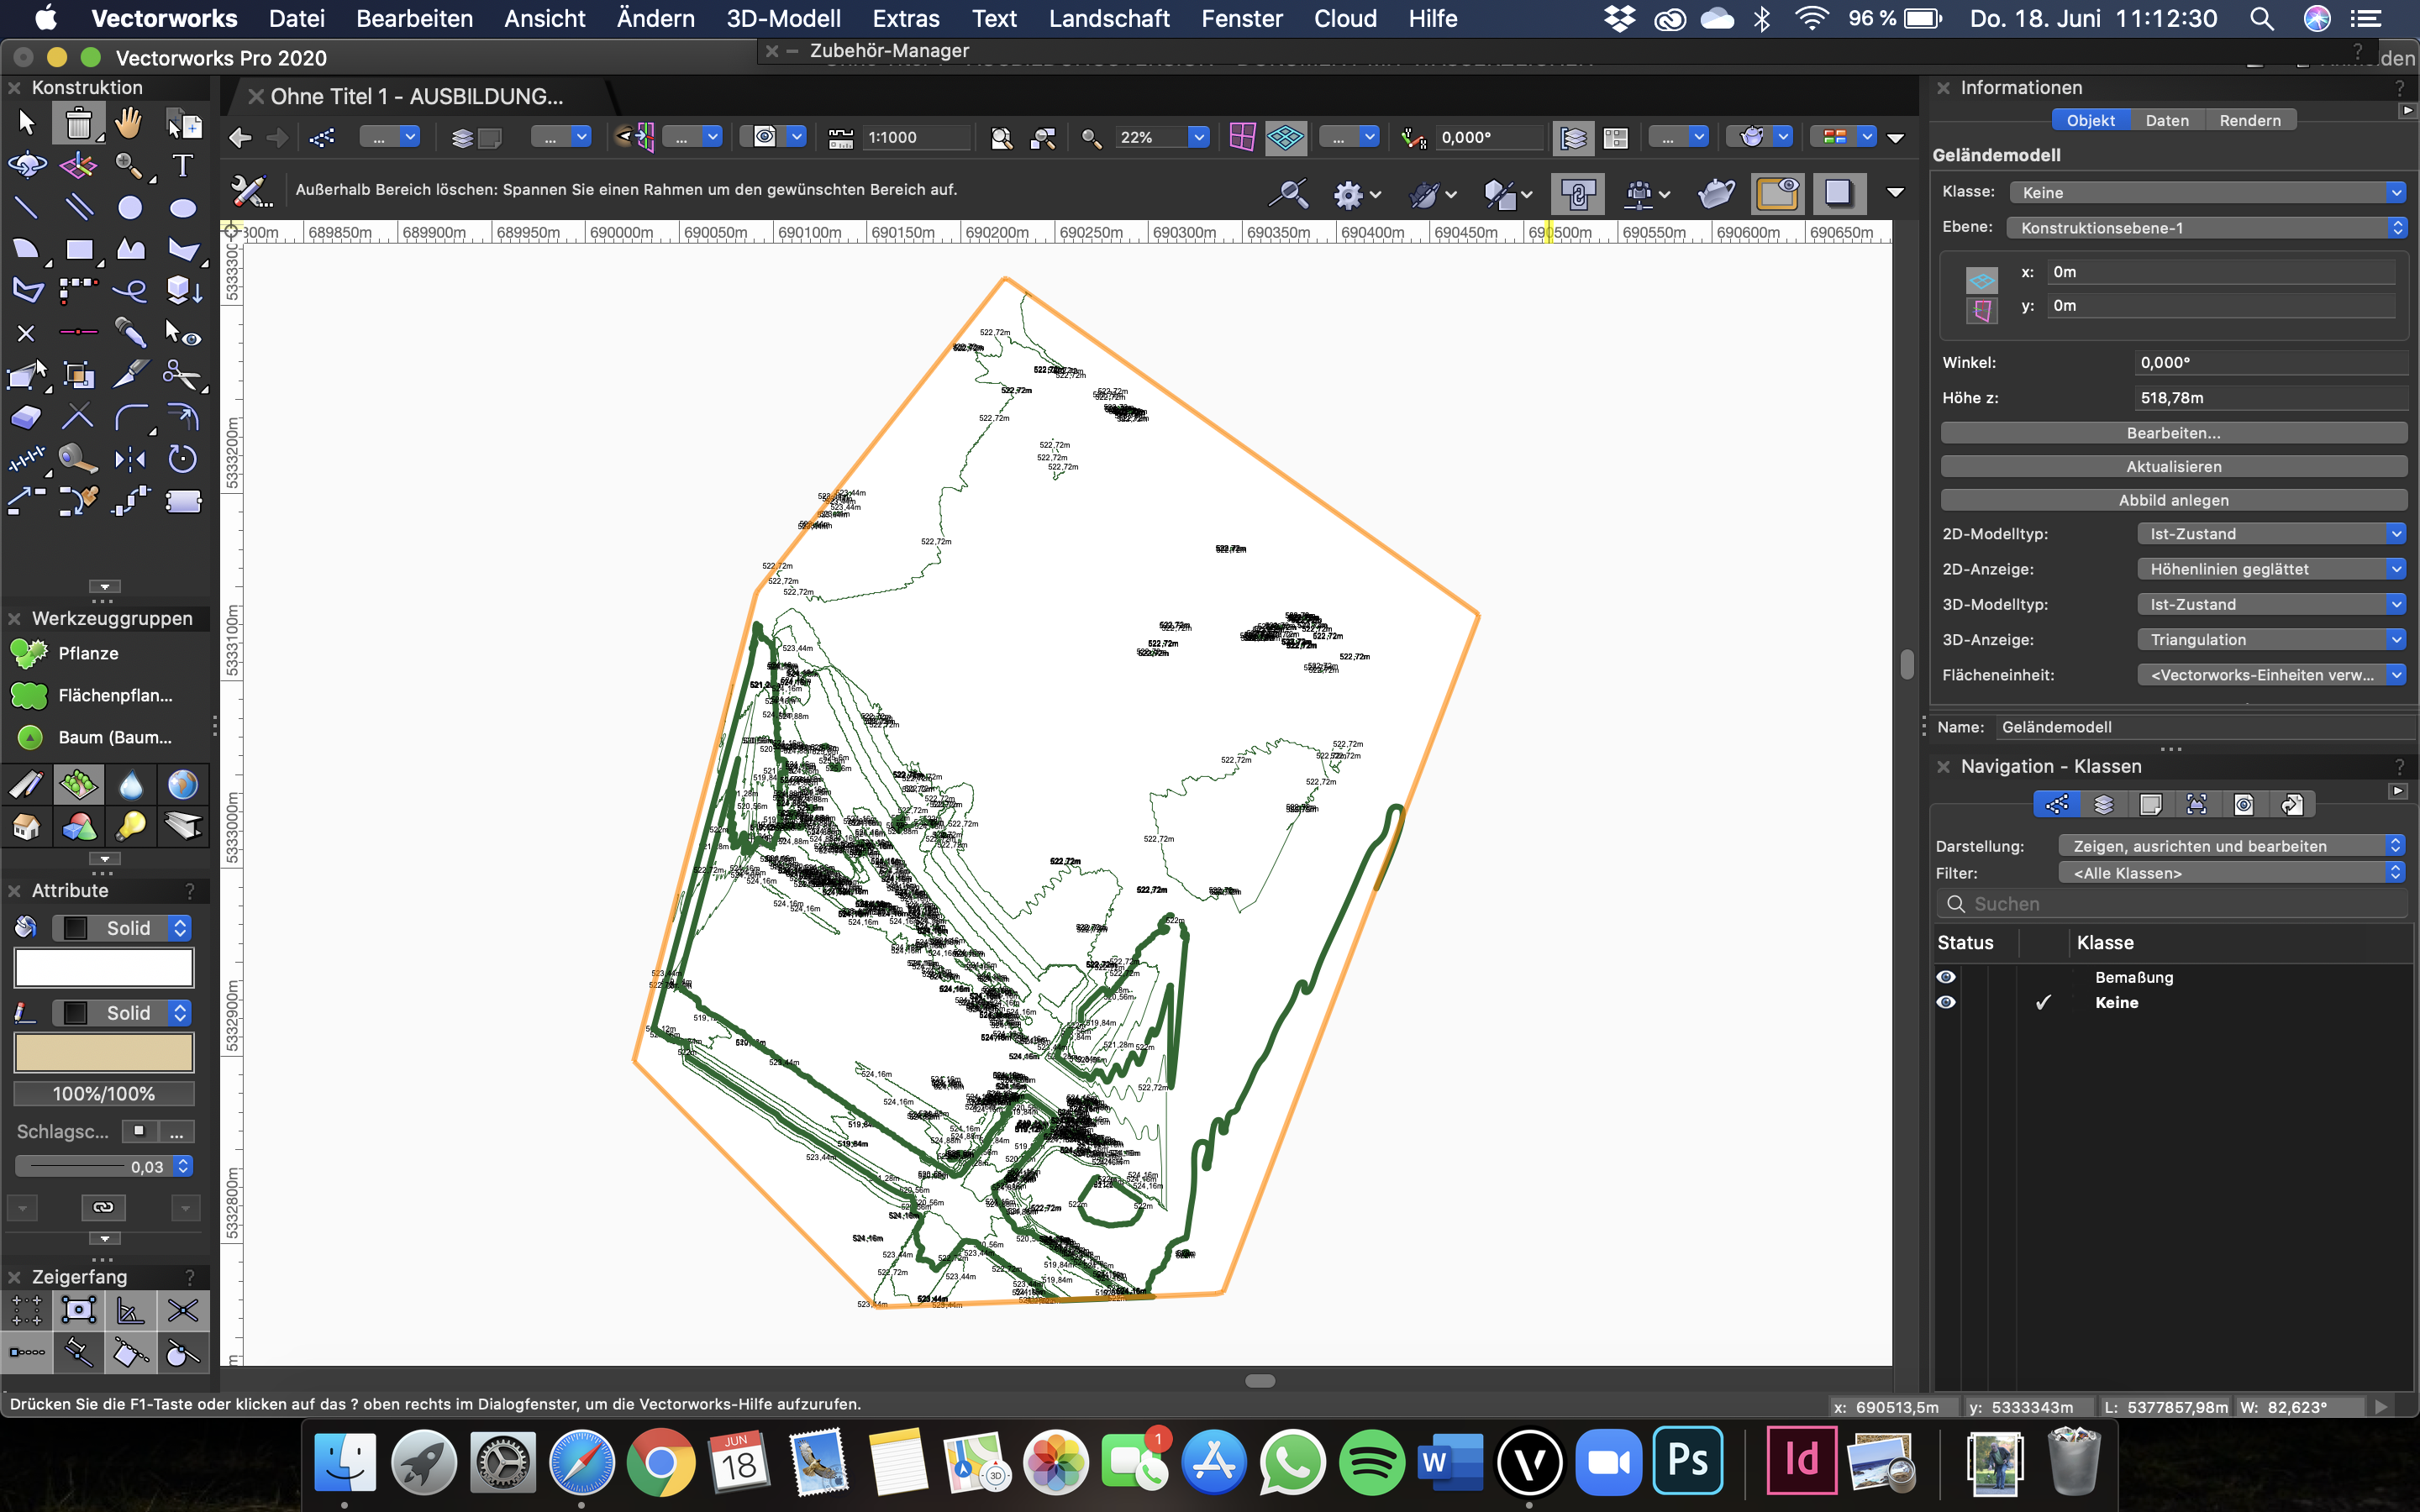Screen dimensions: 2420x1512
Task: Select the Circle drawing tool
Action: [130, 208]
